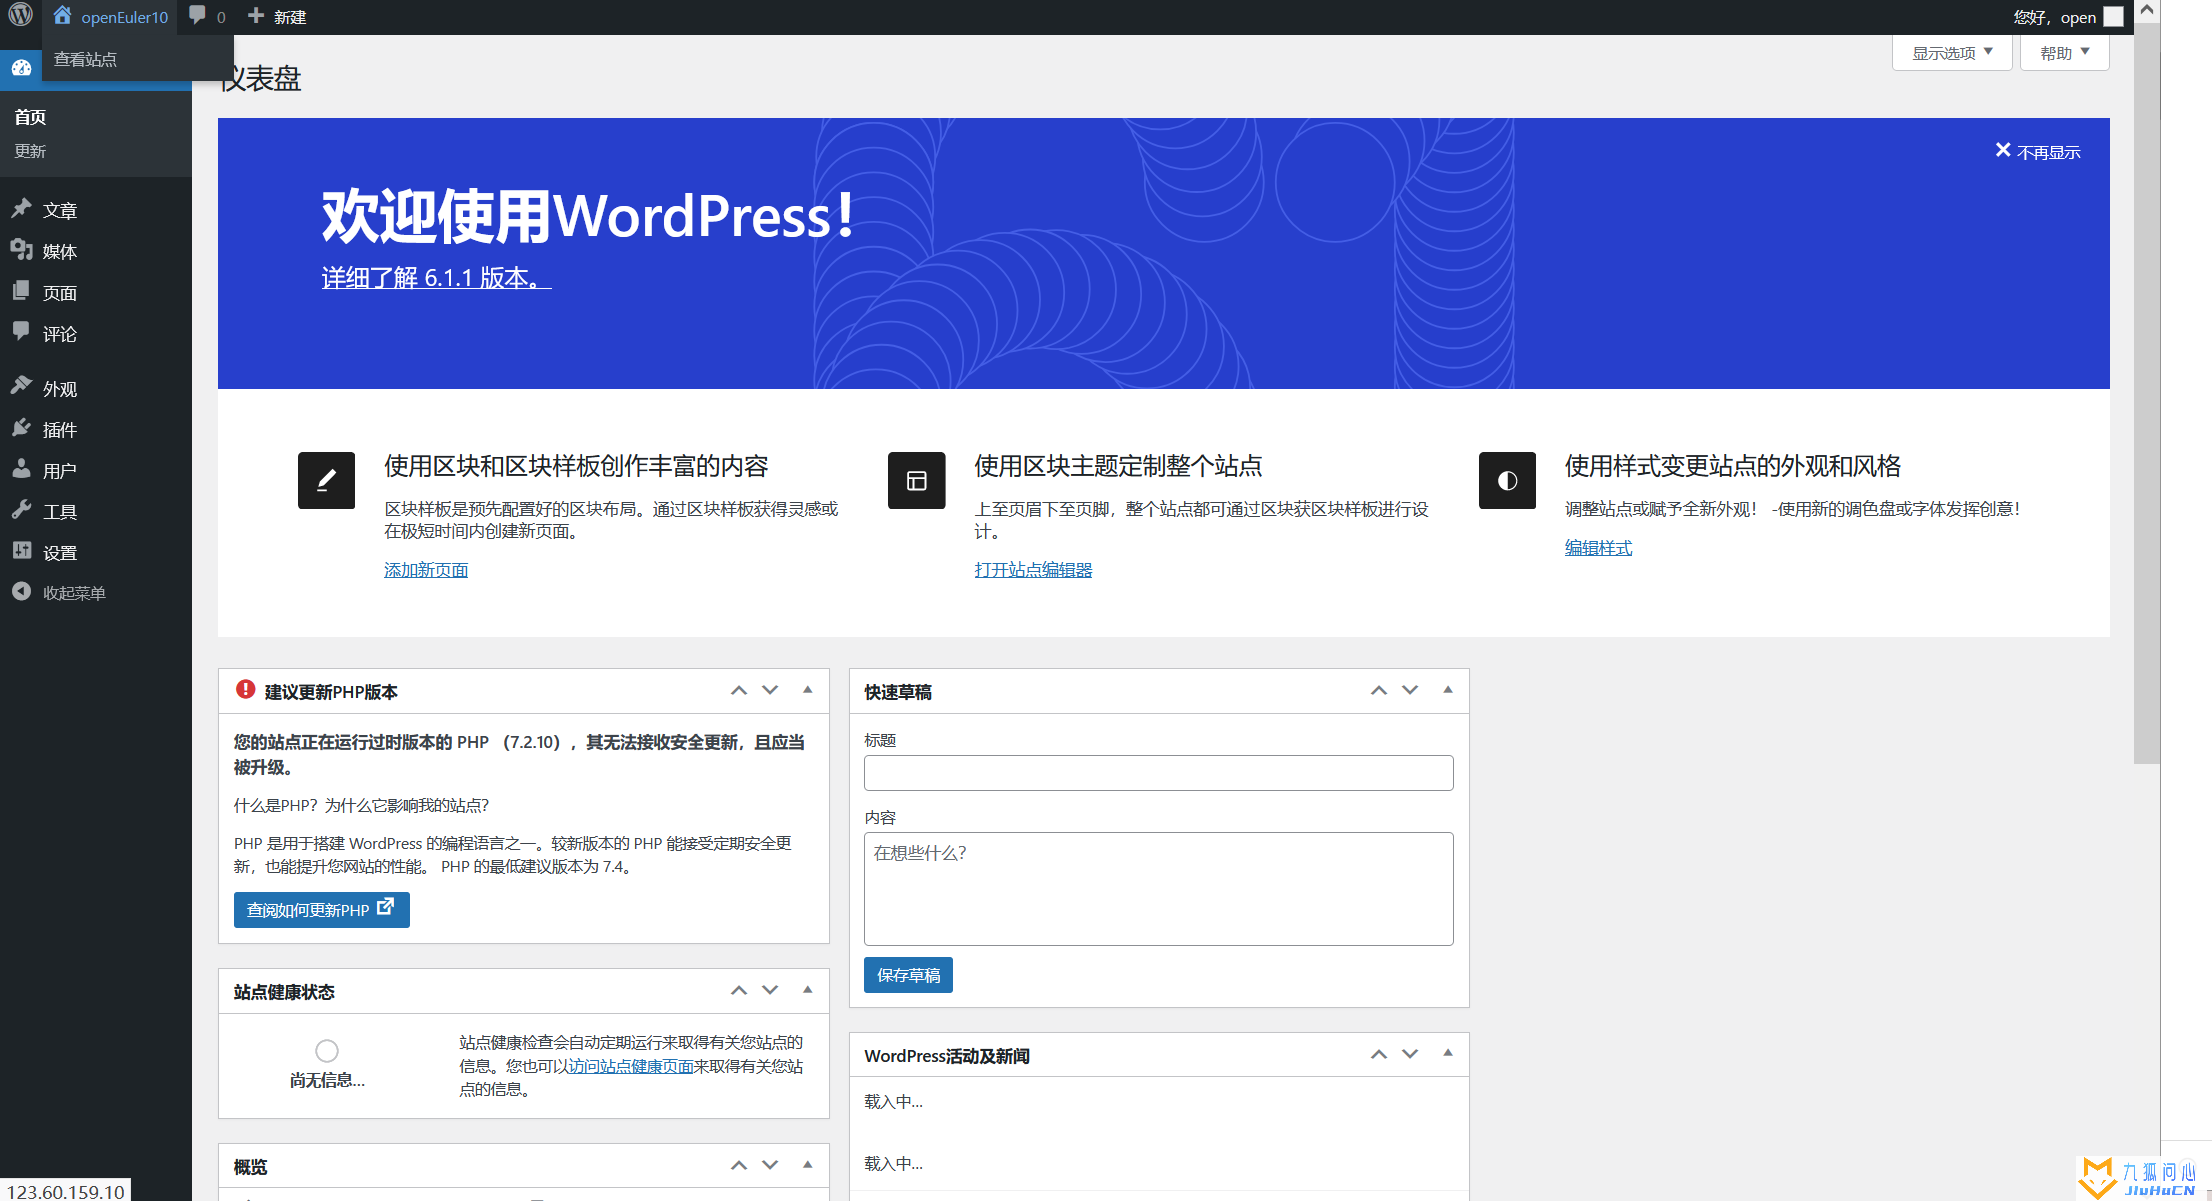Expand the 帮助 dropdown

2064,53
